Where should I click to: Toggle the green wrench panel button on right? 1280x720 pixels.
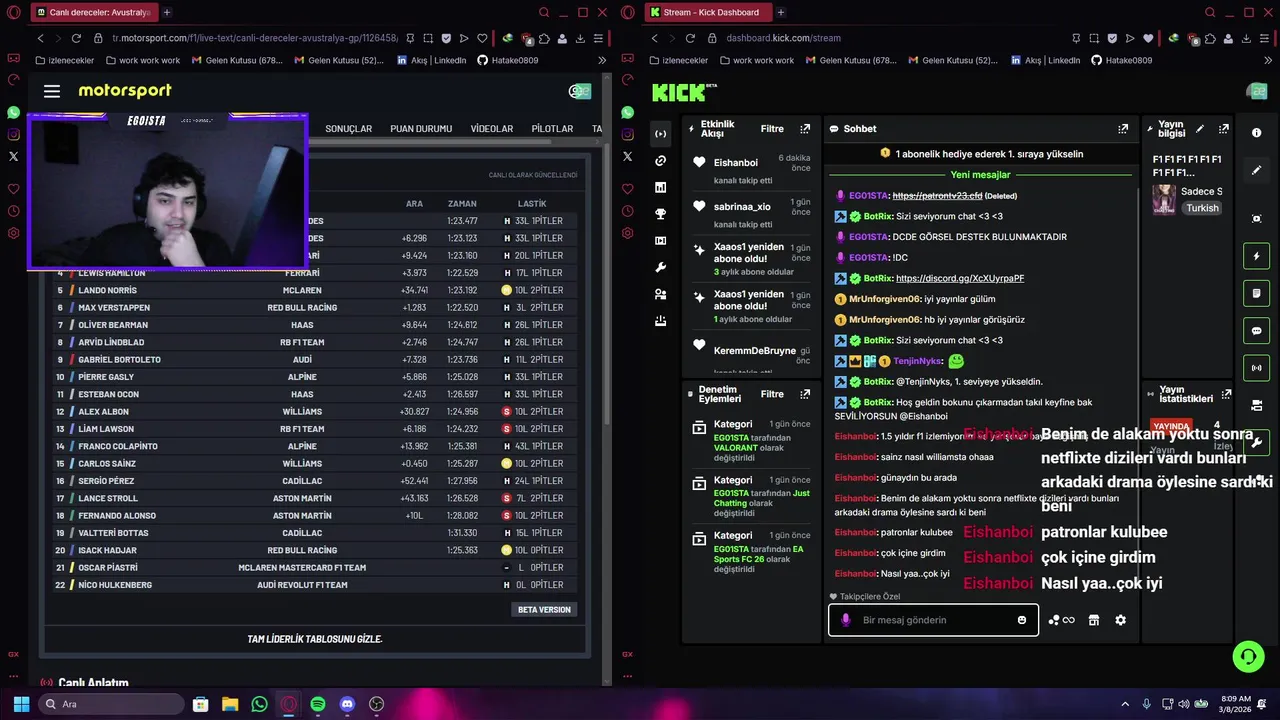tap(1257, 442)
